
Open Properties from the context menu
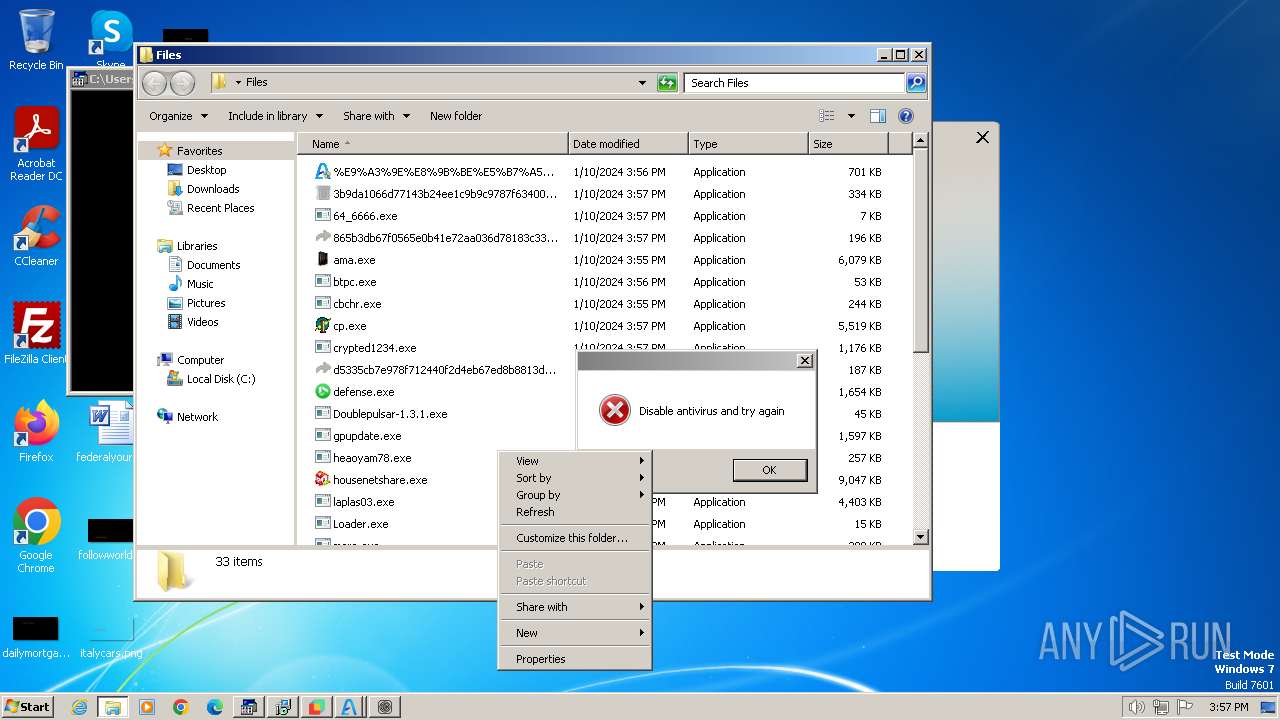pyautogui.click(x=575, y=659)
